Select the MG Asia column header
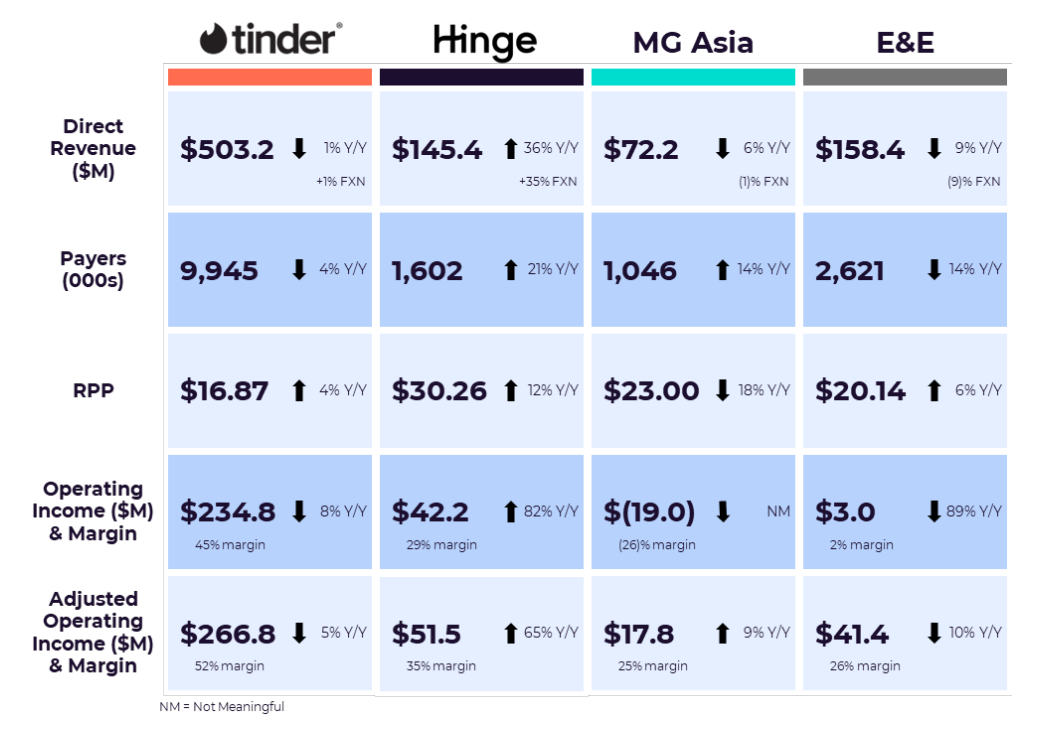1055x737 pixels. coord(693,42)
